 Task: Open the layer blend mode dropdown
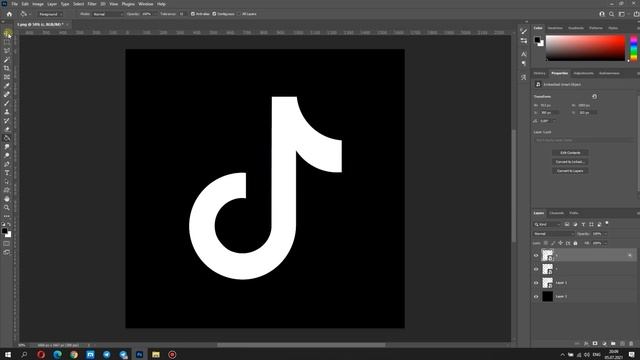tap(554, 234)
